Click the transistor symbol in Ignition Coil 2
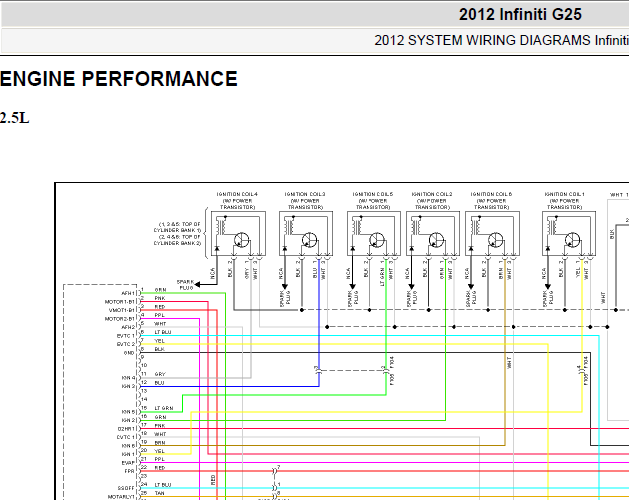 pyautogui.click(x=436, y=240)
